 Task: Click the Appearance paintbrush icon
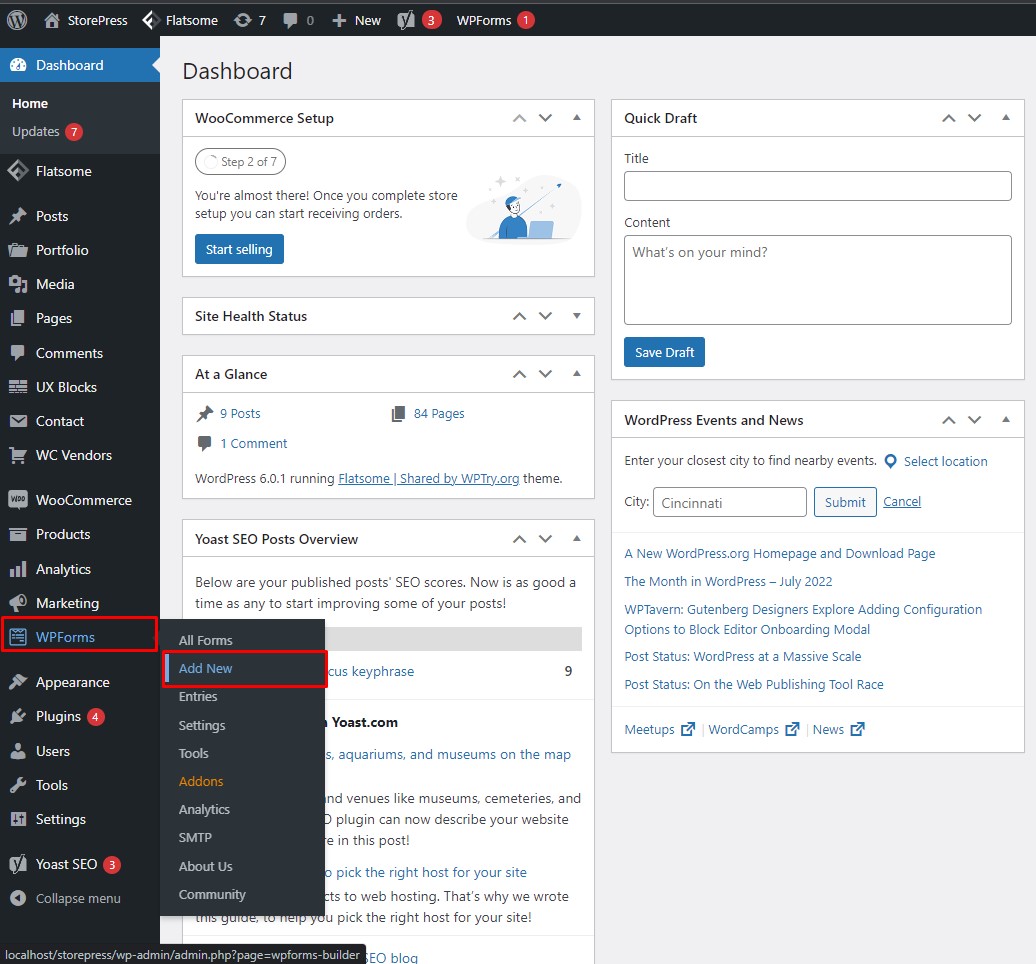tap(18, 682)
